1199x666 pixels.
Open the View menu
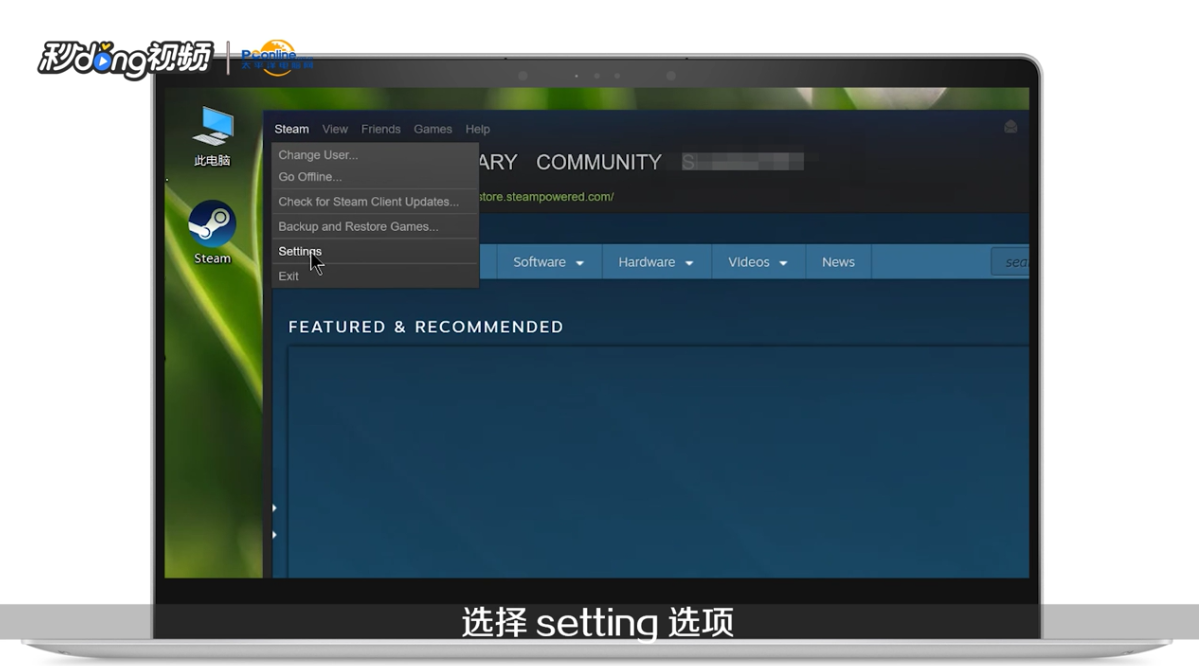pyautogui.click(x=335, y=128)
